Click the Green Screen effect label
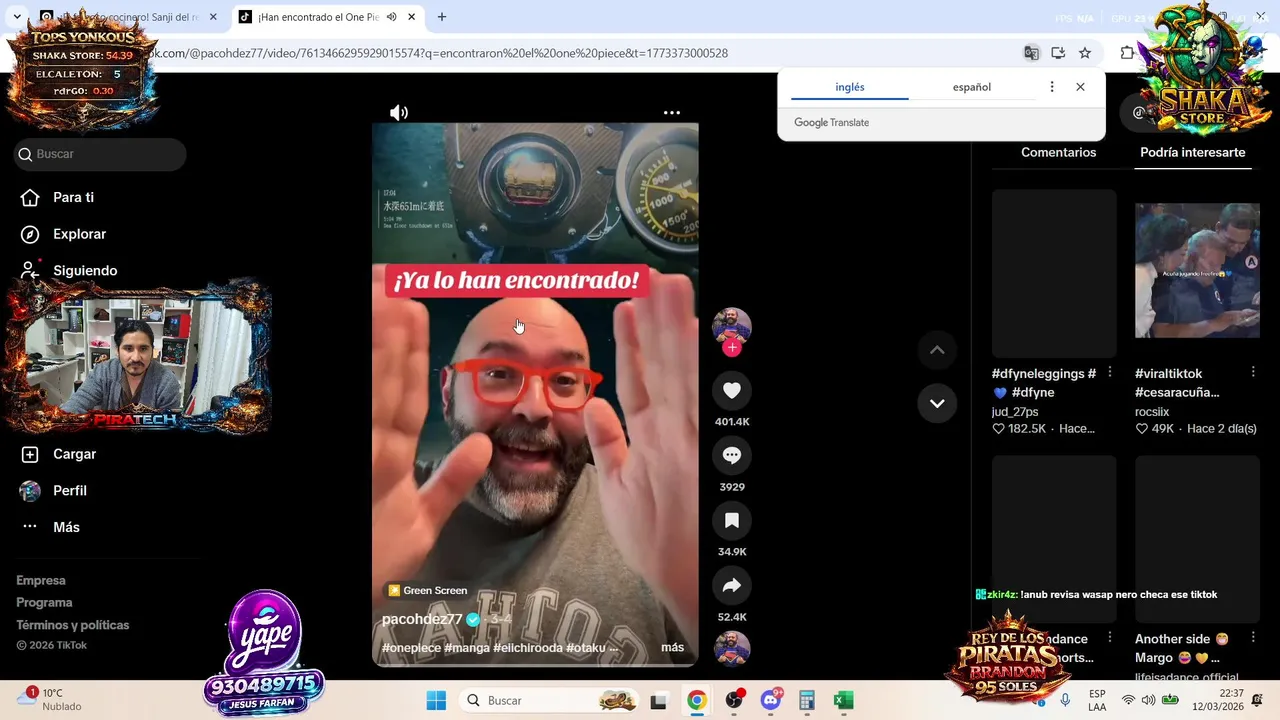The image size is (1280, 720). click(428, 591)
